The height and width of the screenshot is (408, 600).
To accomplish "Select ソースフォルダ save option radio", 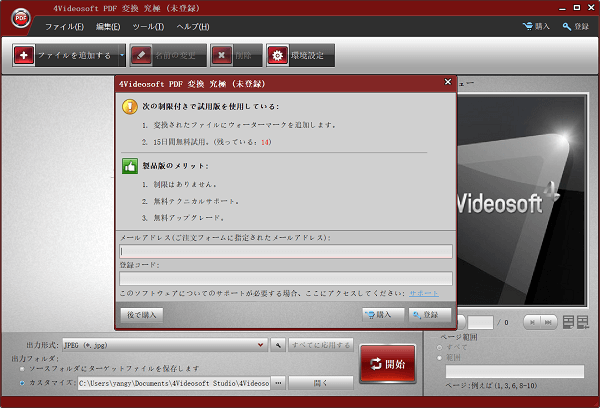I will tap(22, 368).
